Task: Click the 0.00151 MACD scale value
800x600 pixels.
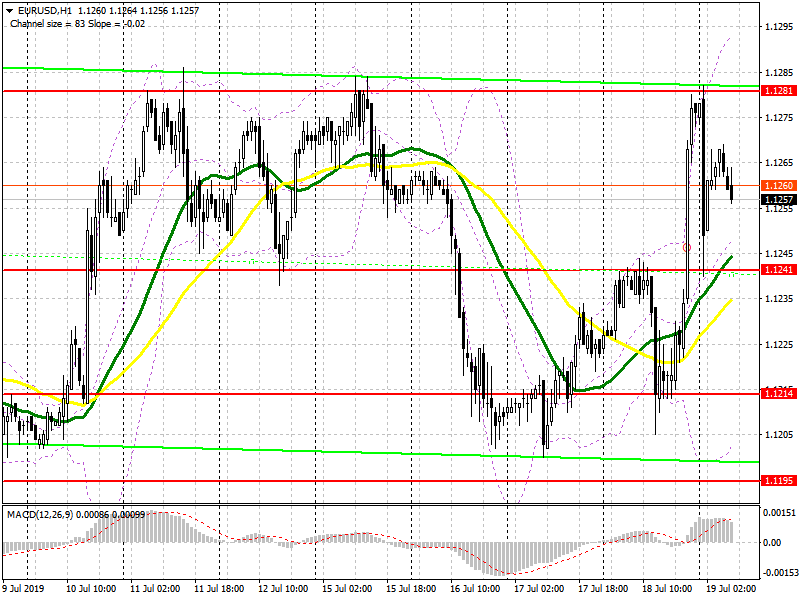Action: [778, 513]
